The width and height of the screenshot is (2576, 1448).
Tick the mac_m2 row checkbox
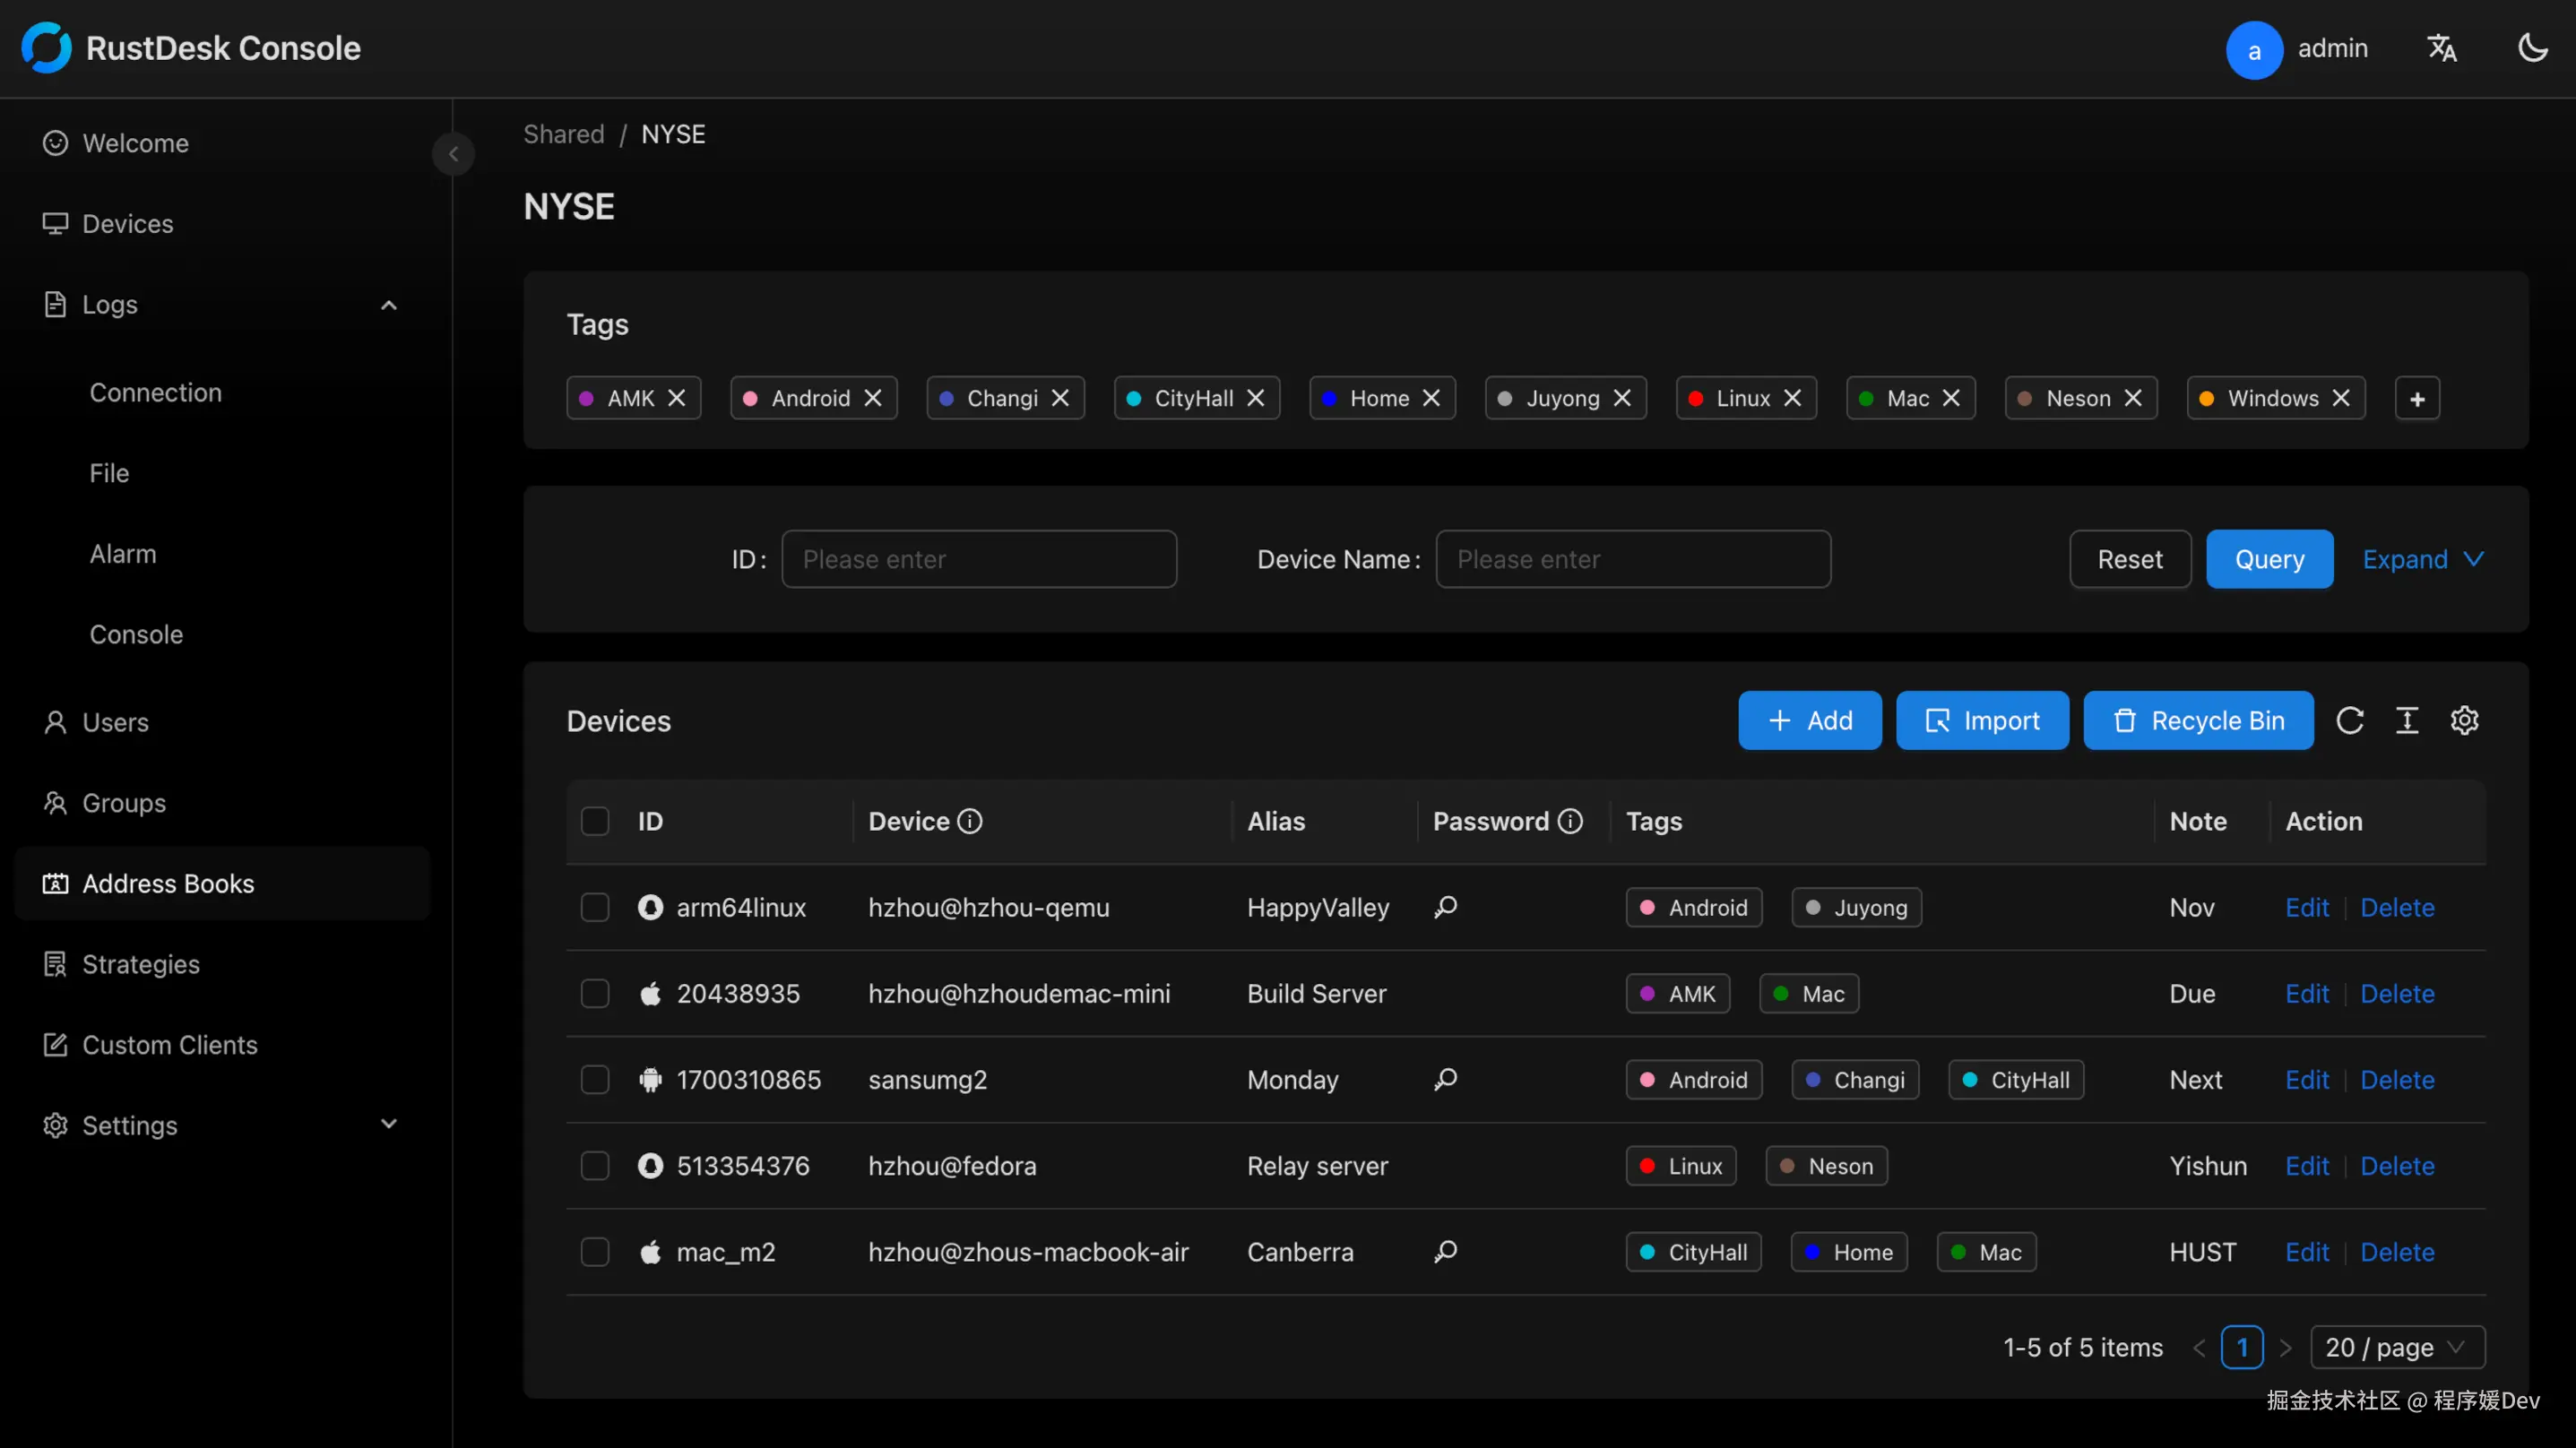[x=595, y=1252]
